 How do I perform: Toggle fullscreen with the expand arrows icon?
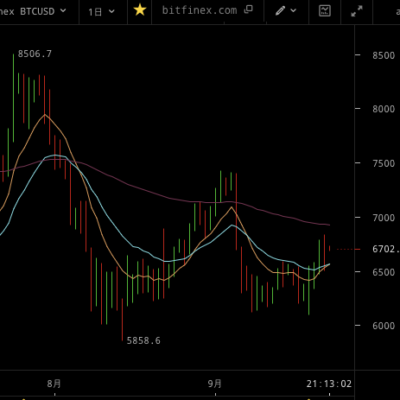pyautogui.click(x=357, y=11)
